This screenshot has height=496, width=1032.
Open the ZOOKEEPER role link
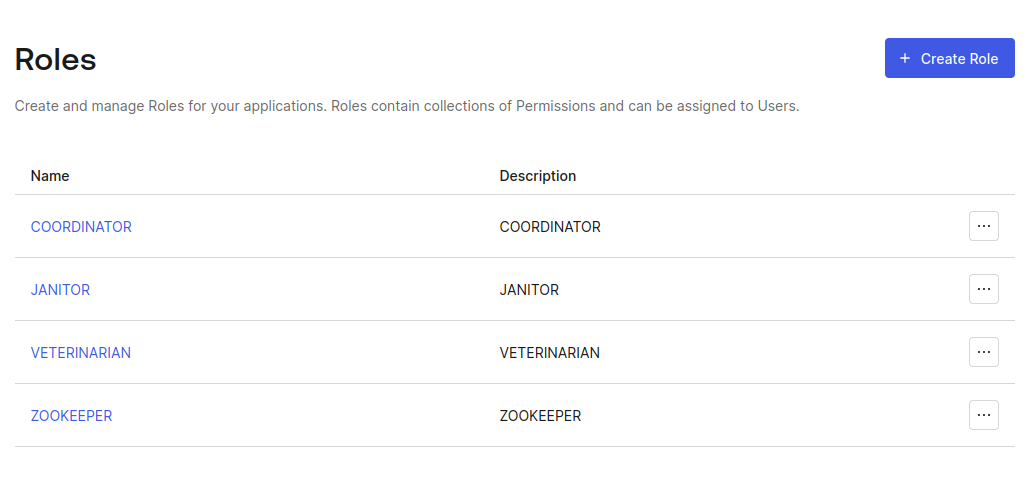pos(71,416)
